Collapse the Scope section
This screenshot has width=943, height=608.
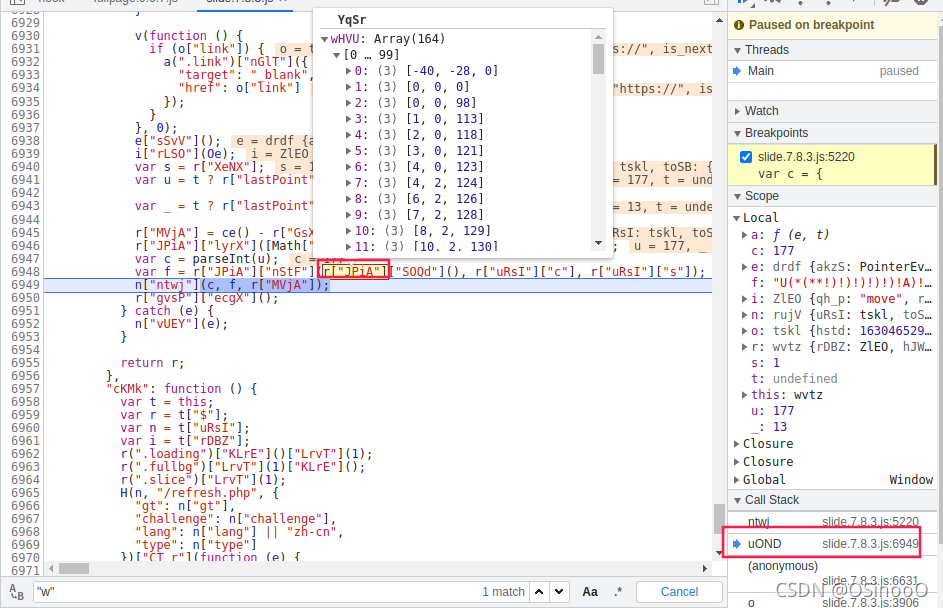737,197
